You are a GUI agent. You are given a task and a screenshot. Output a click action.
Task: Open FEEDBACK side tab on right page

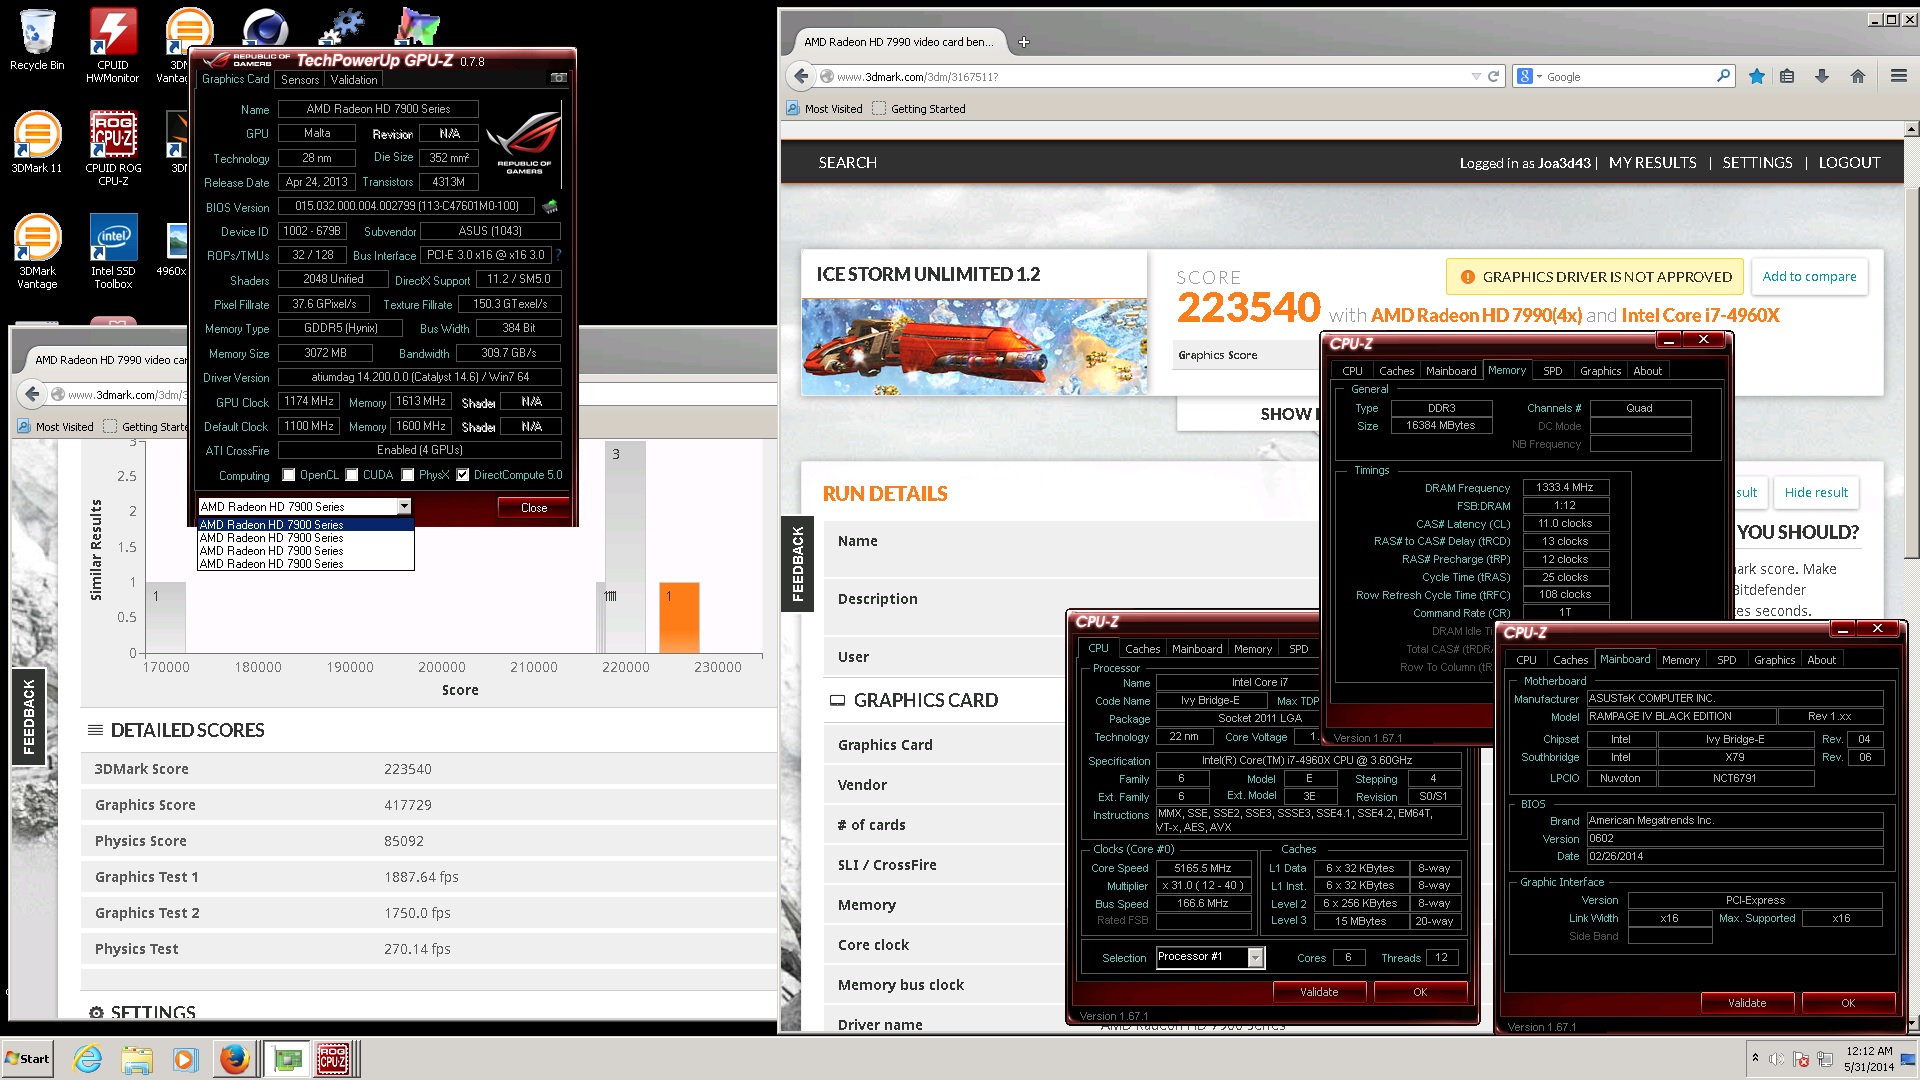[x=797, y=563]
